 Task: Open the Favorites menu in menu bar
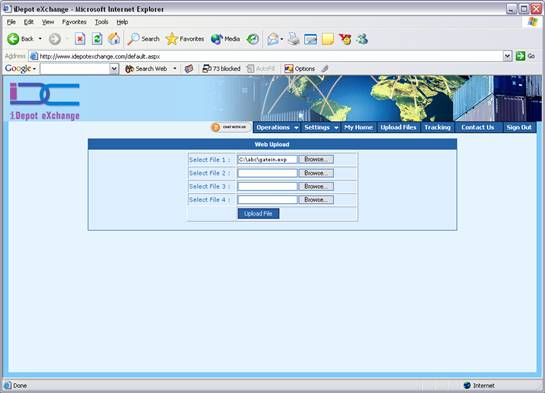click(74, 22)
